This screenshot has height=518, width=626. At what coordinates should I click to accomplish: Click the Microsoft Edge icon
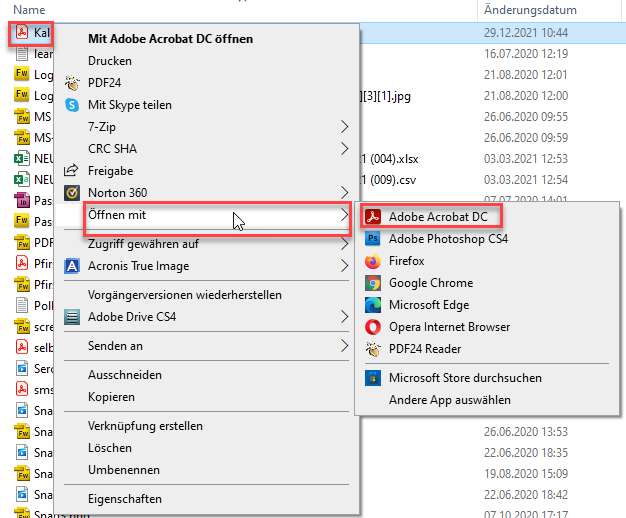coord(373,305)
